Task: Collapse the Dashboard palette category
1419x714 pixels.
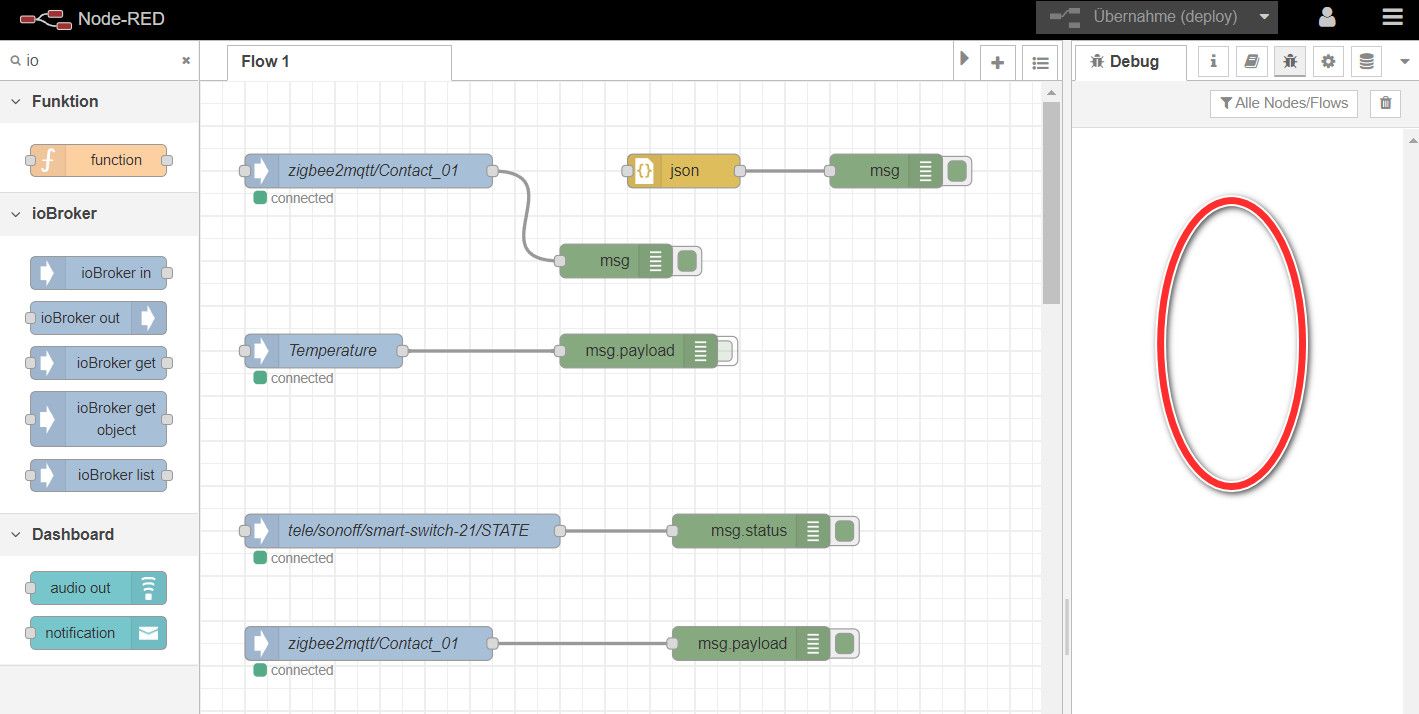Action: [100, 534]
